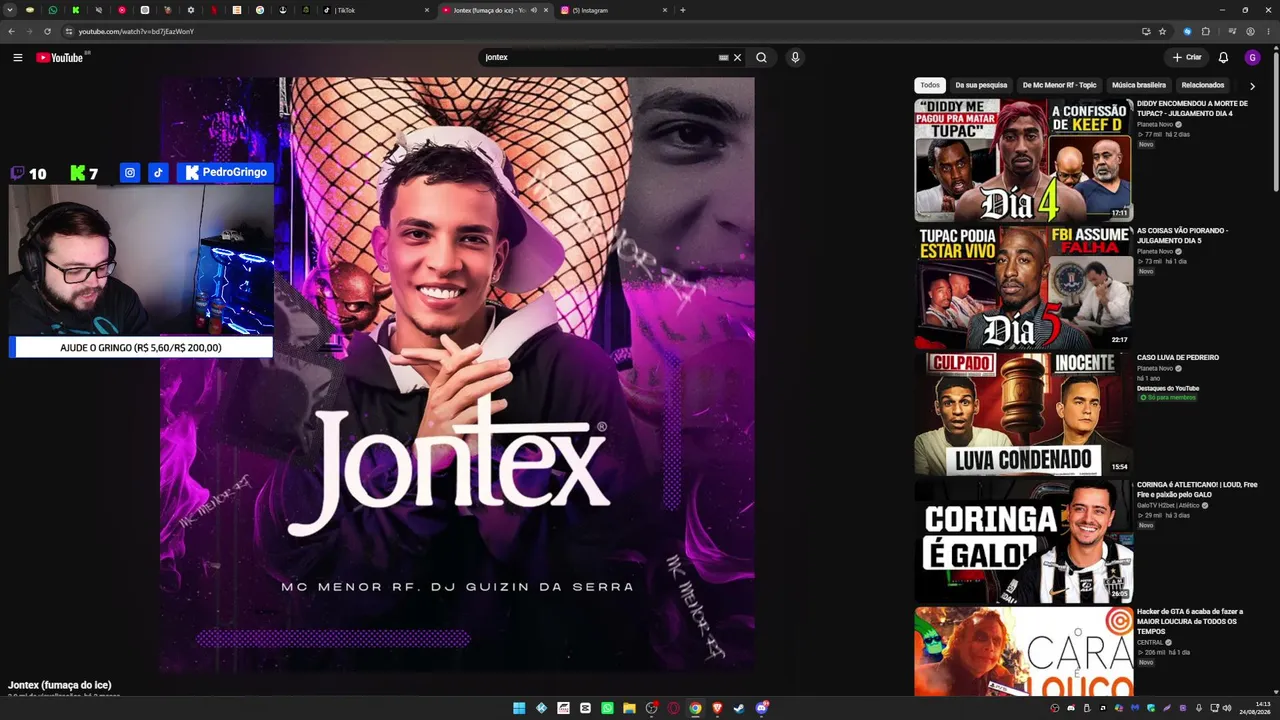1280x720 pixels.
Task: Open the Diddy Tupac Dia 4 thumbnail
Action: click(1023, 160)
